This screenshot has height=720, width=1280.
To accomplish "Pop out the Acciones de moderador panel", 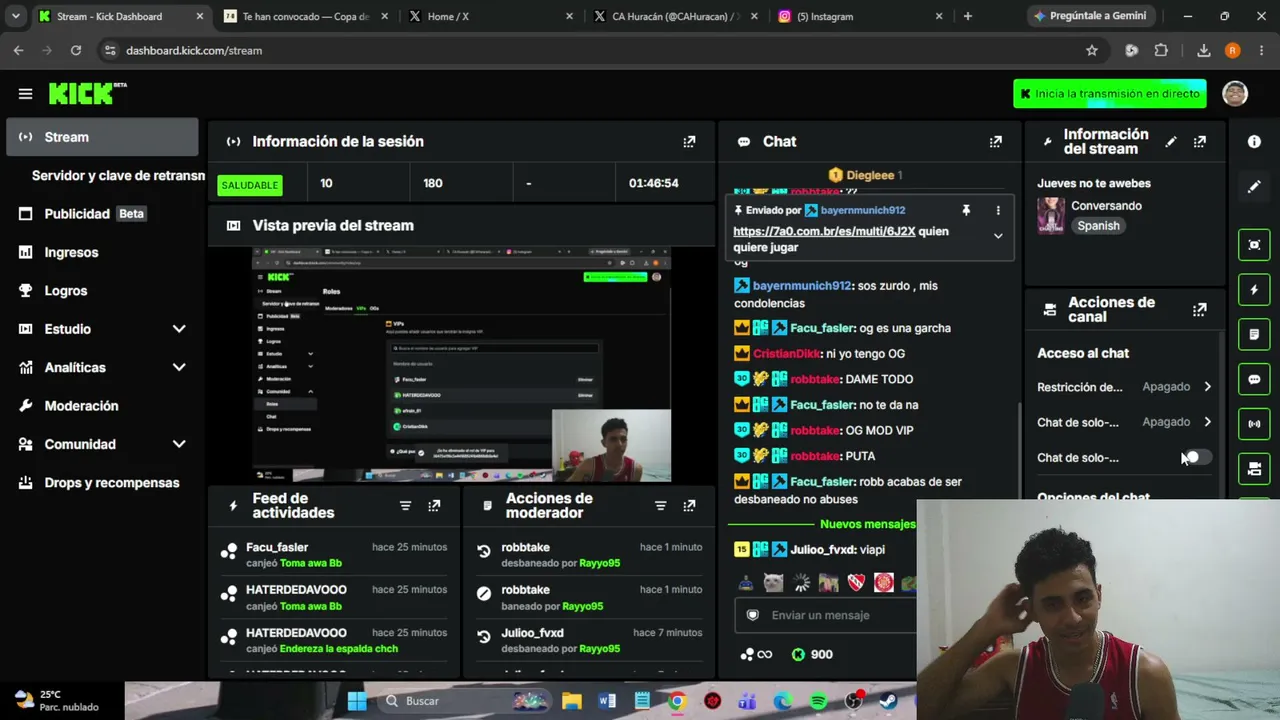I will (x=689, y=506).
